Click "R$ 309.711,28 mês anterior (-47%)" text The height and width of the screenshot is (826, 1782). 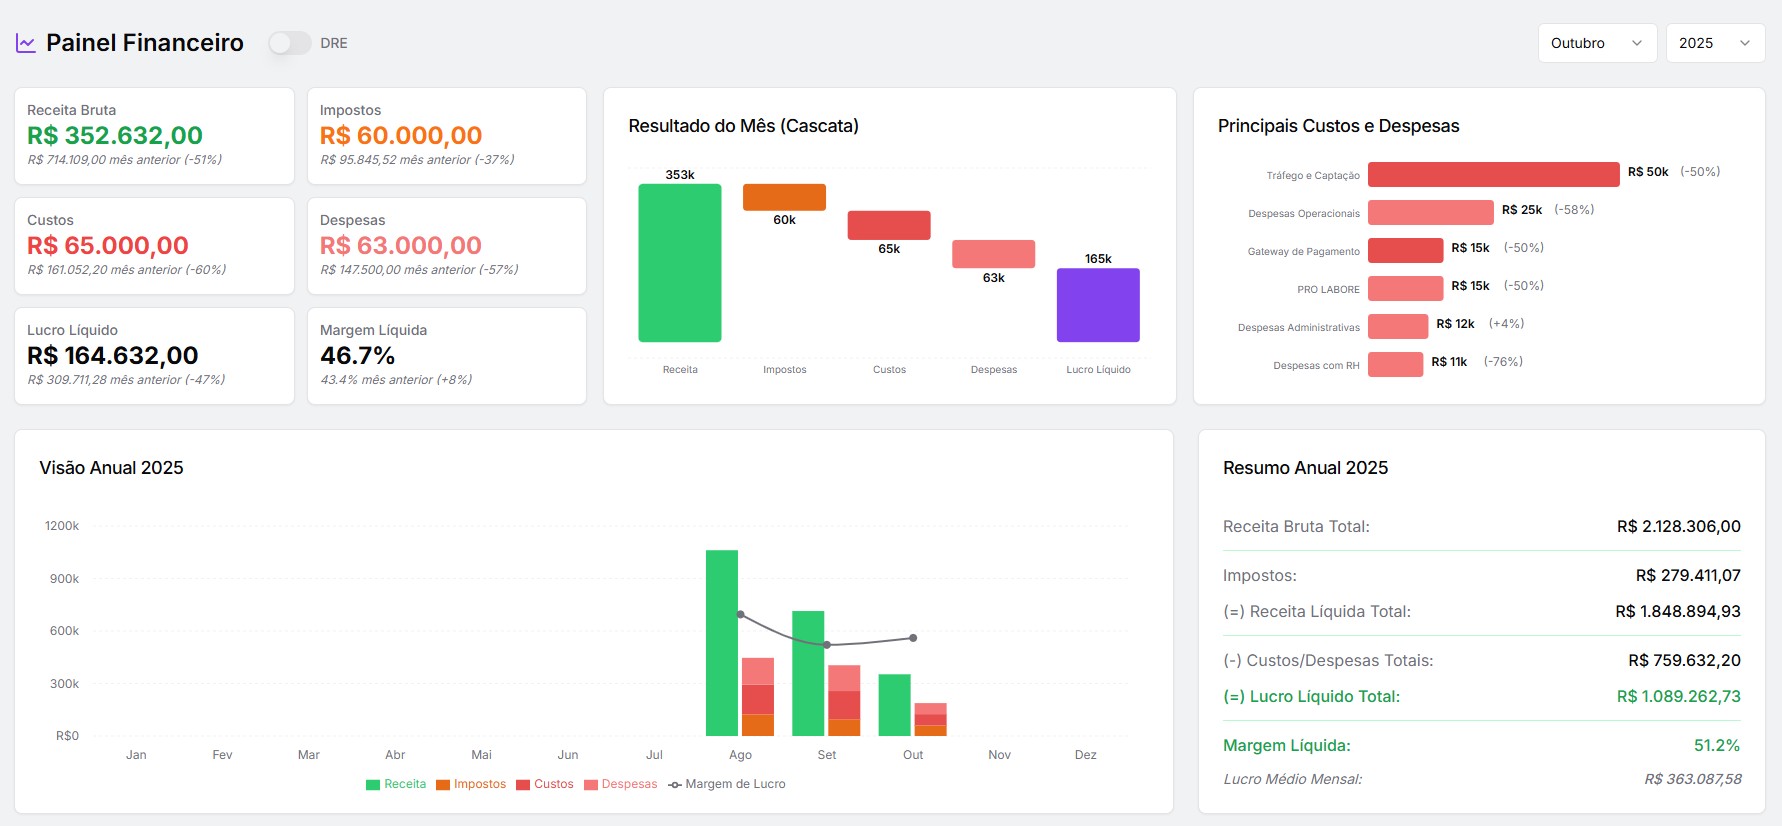126,380
